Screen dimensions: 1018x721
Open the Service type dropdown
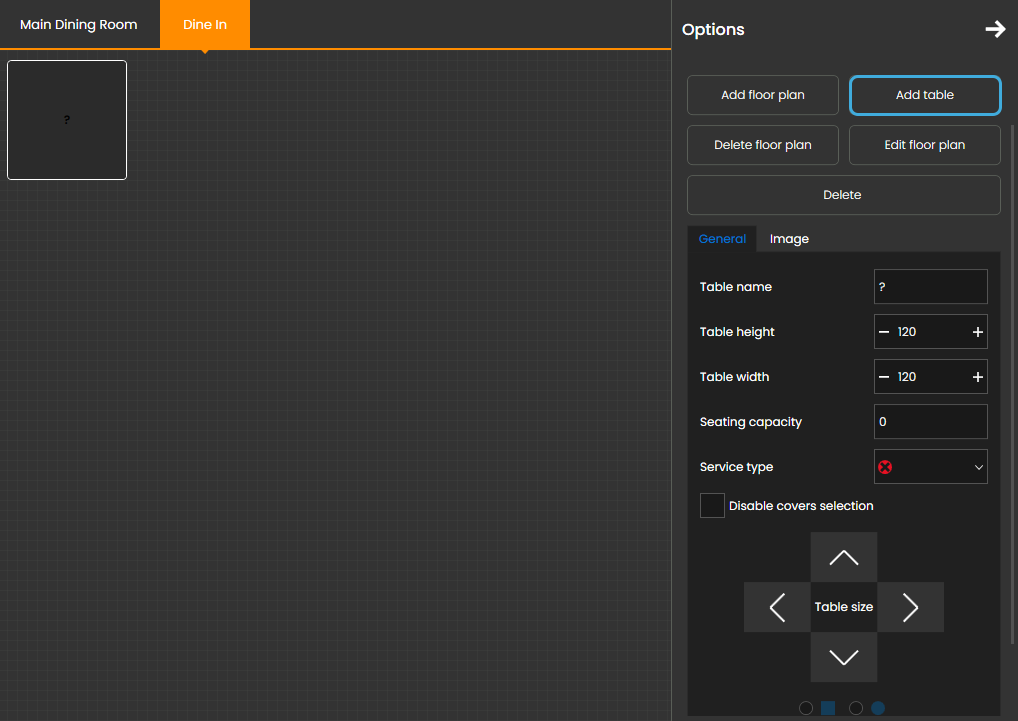[x=930, y=467]
